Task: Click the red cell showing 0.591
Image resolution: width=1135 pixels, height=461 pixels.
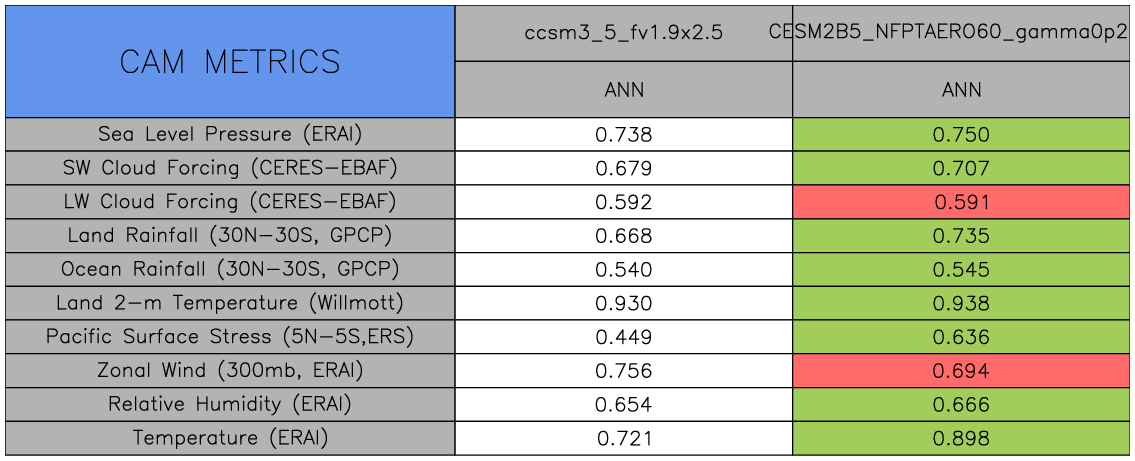Action: click(x=961, y=202)
